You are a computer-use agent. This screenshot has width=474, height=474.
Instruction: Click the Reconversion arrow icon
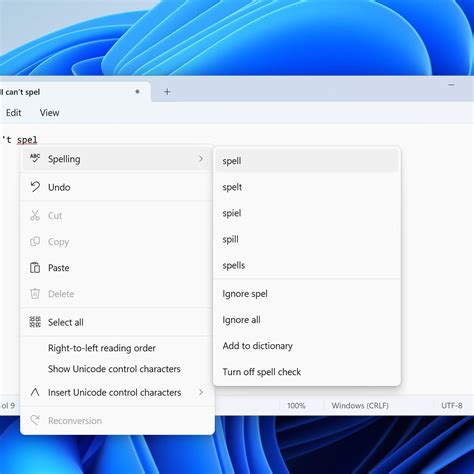35,420
